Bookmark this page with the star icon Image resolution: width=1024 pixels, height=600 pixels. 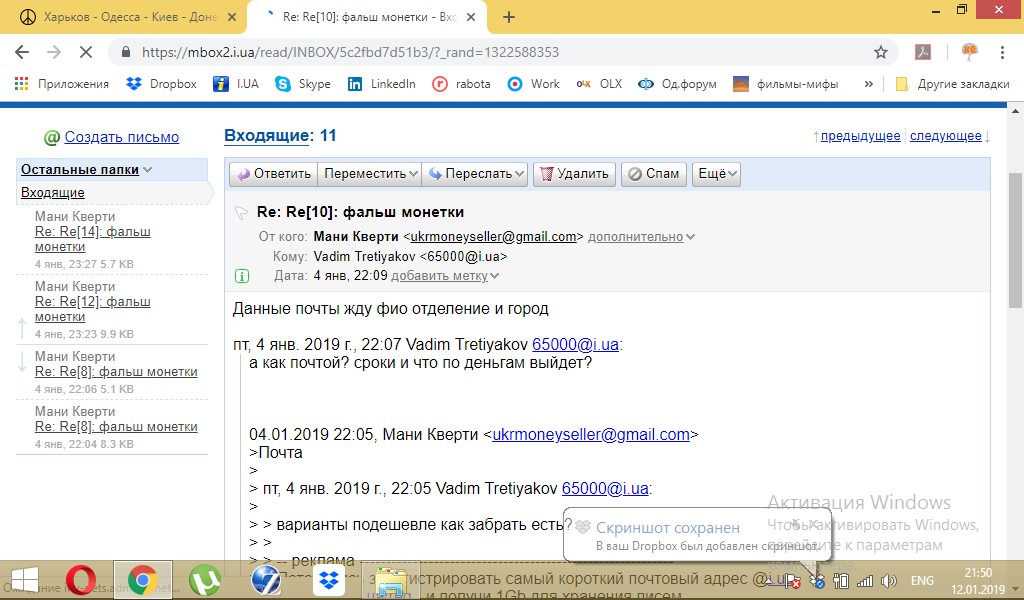[881, 52]
